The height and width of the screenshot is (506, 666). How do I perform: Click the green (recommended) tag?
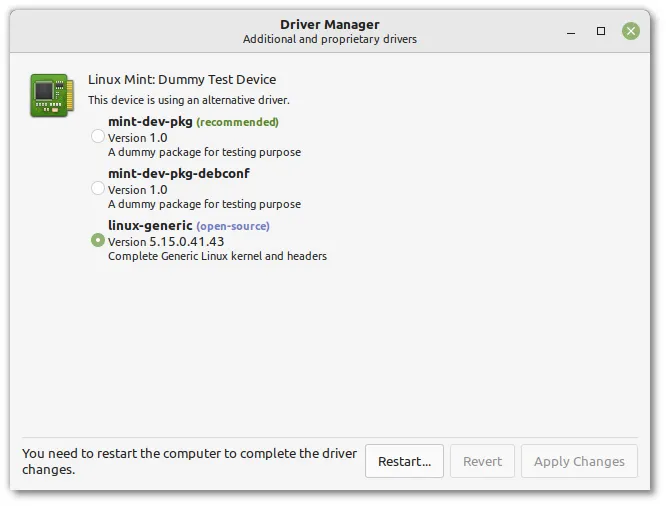tap(237, 122)
